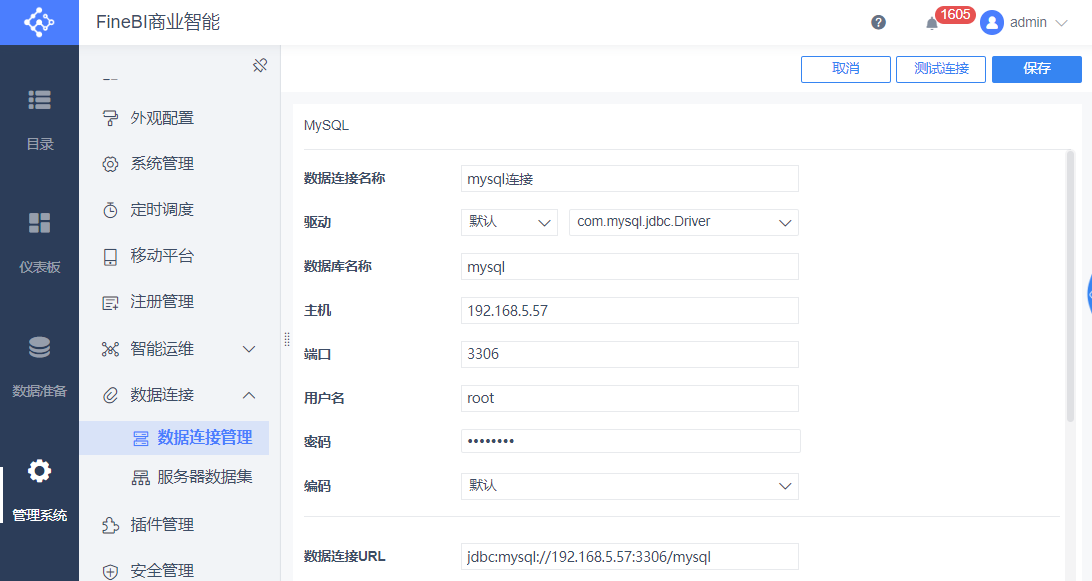Image resolution: width=1092 pixels, height=581 pixels.
Task: Open the 编码 encoding dropdown
Action: tap(630, 486)
